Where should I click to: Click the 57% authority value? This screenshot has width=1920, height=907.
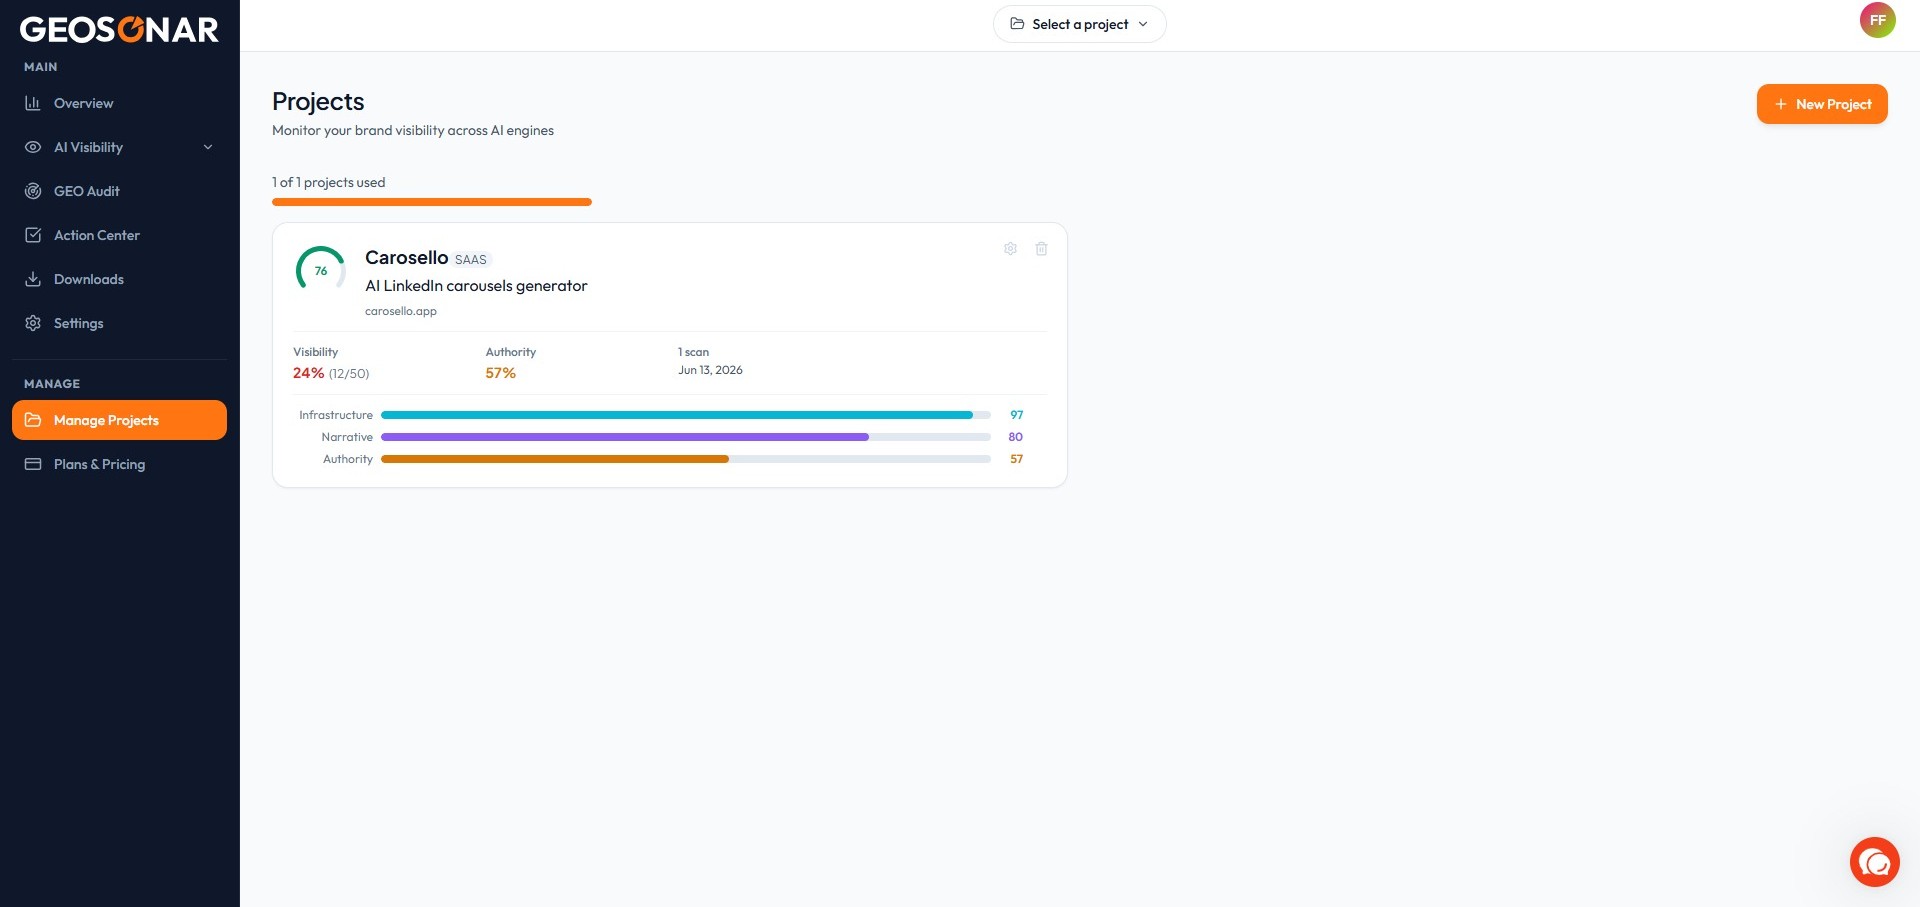tap(501, 373)
